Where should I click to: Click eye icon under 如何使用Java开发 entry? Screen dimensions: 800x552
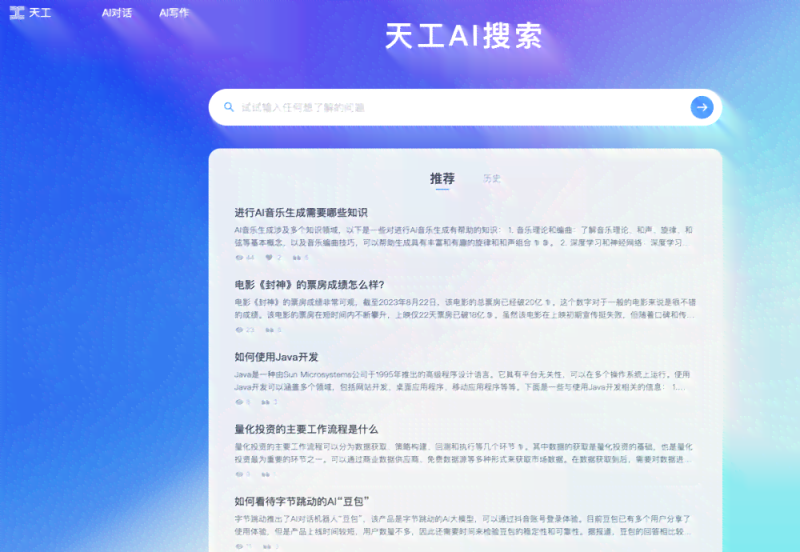click(239, 401)
